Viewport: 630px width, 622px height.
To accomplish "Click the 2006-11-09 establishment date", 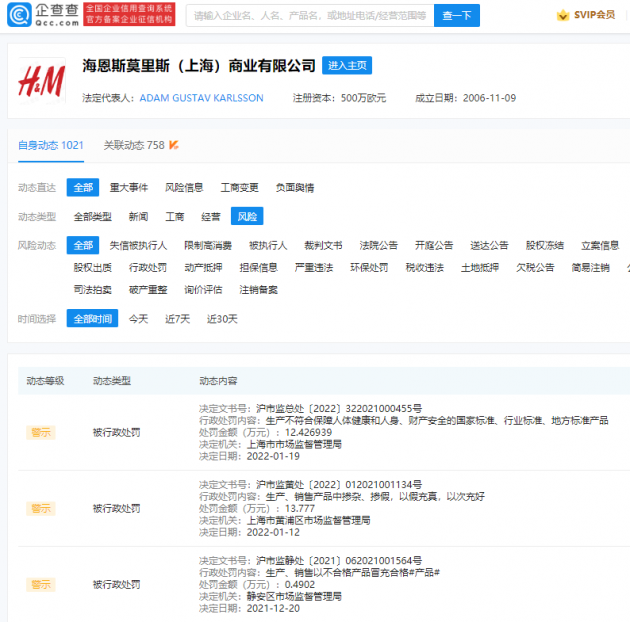I will [489, 98].
